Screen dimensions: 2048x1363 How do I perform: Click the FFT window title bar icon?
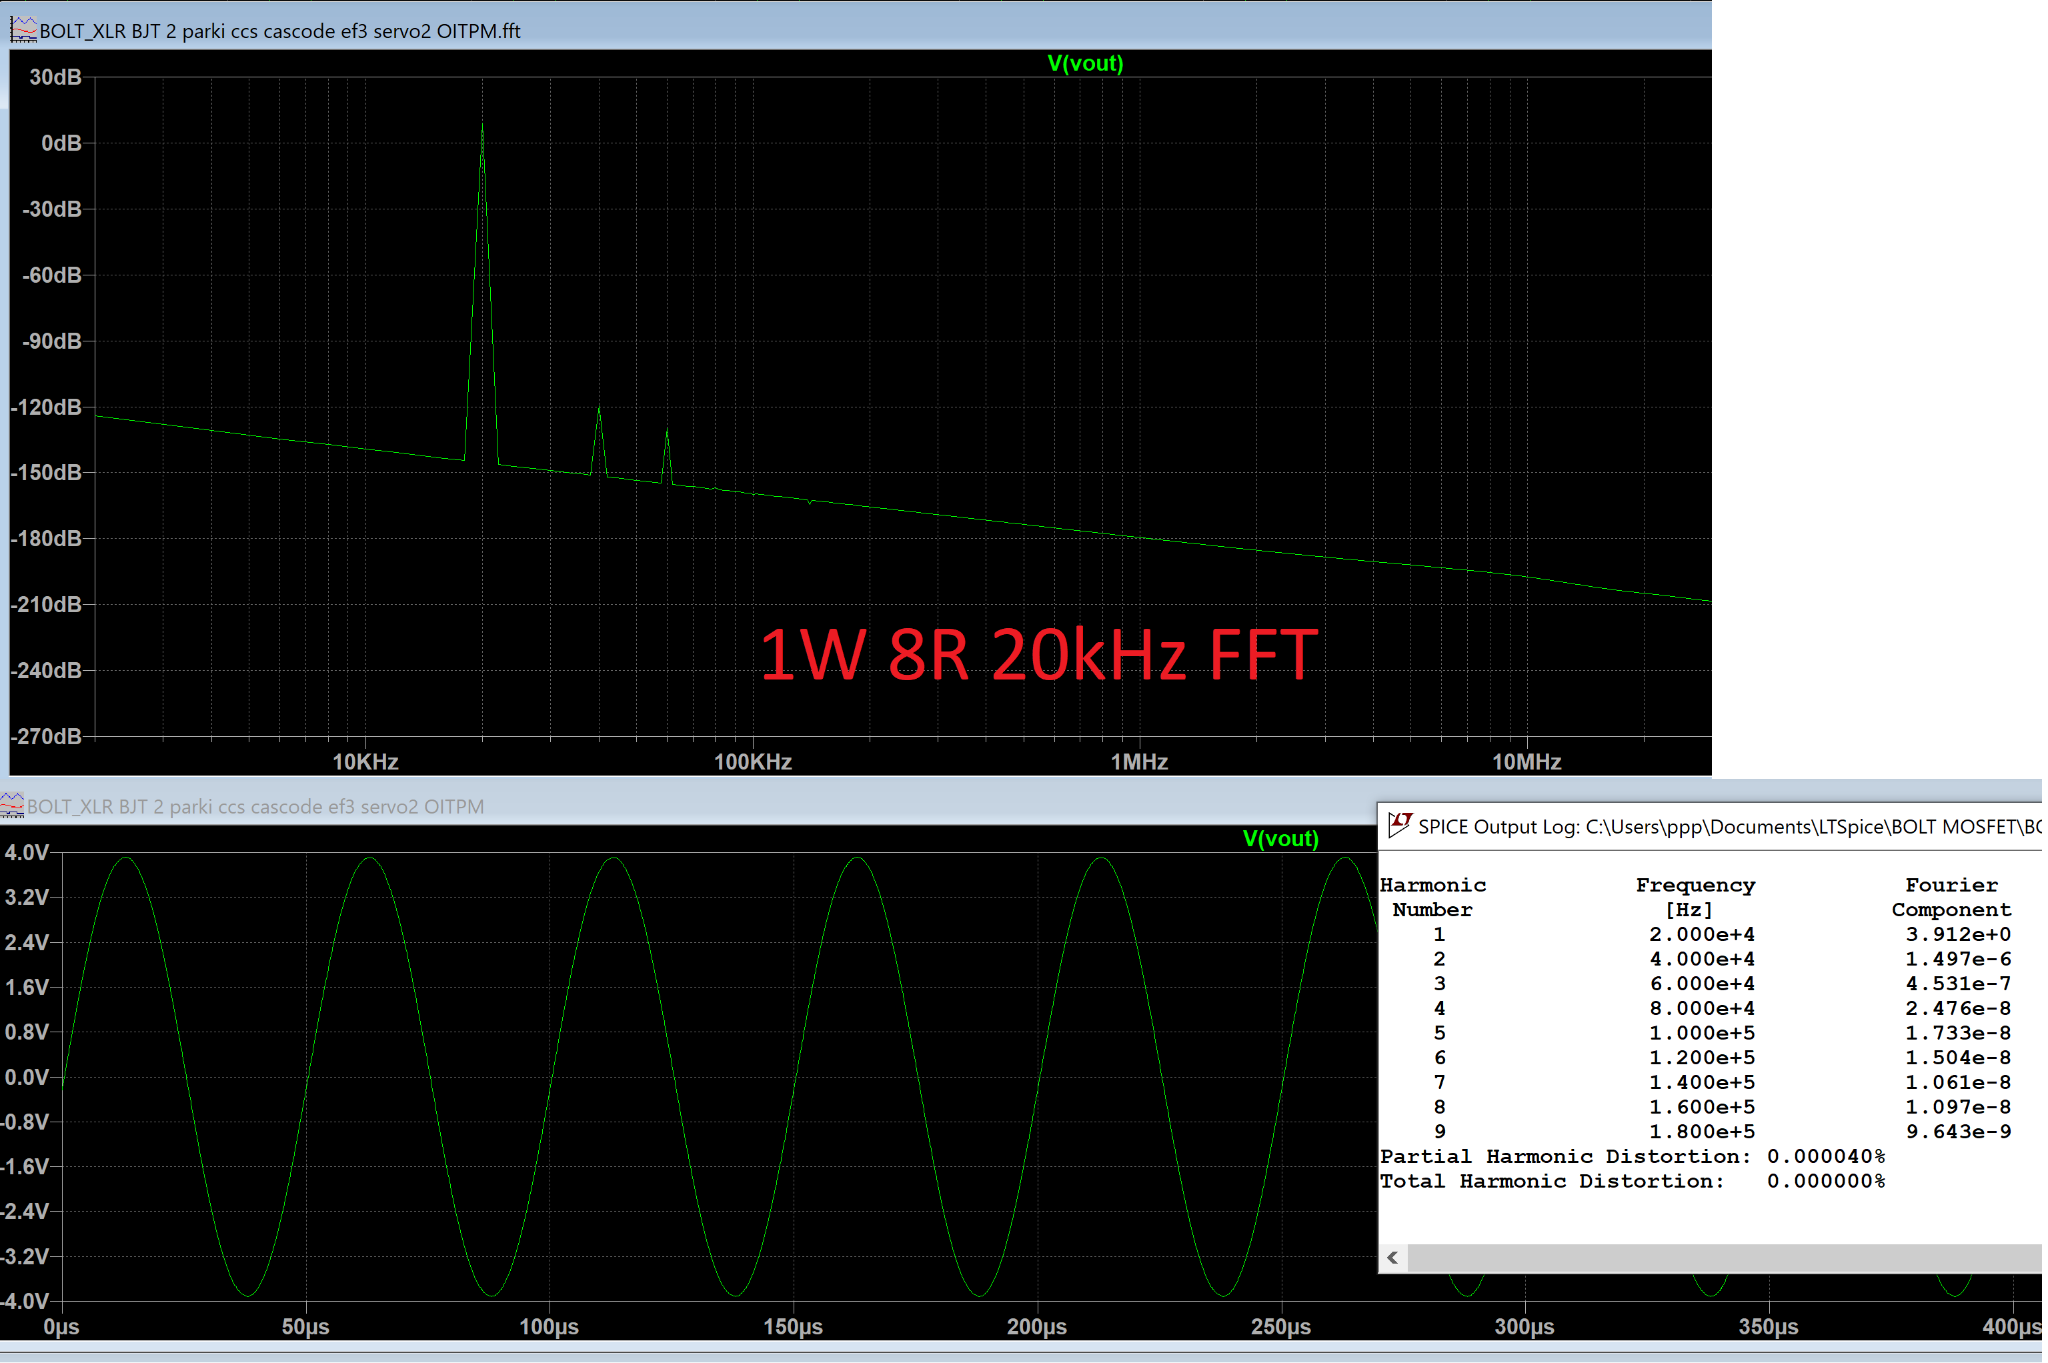23,30
